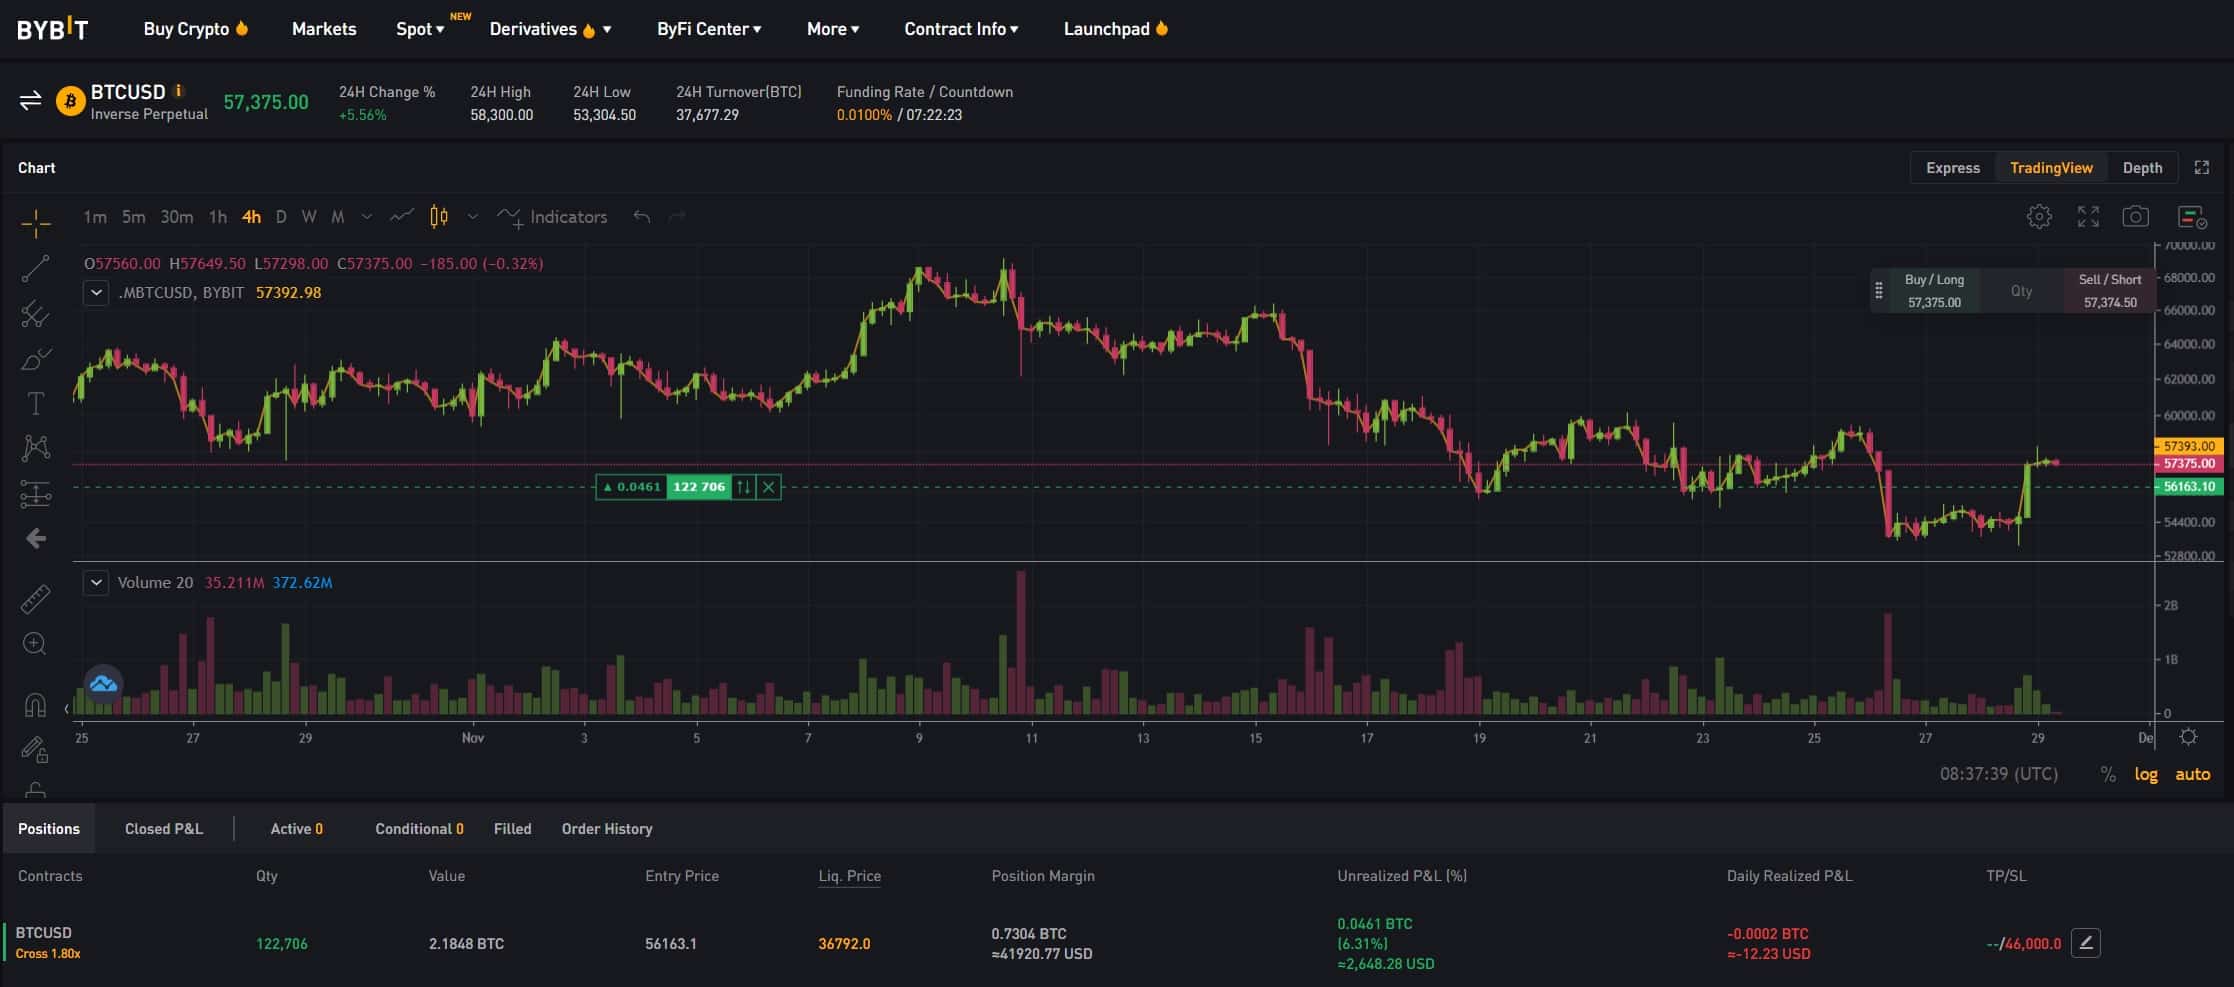
Task: Set the 4h timeframe
Action: [251, 217]
